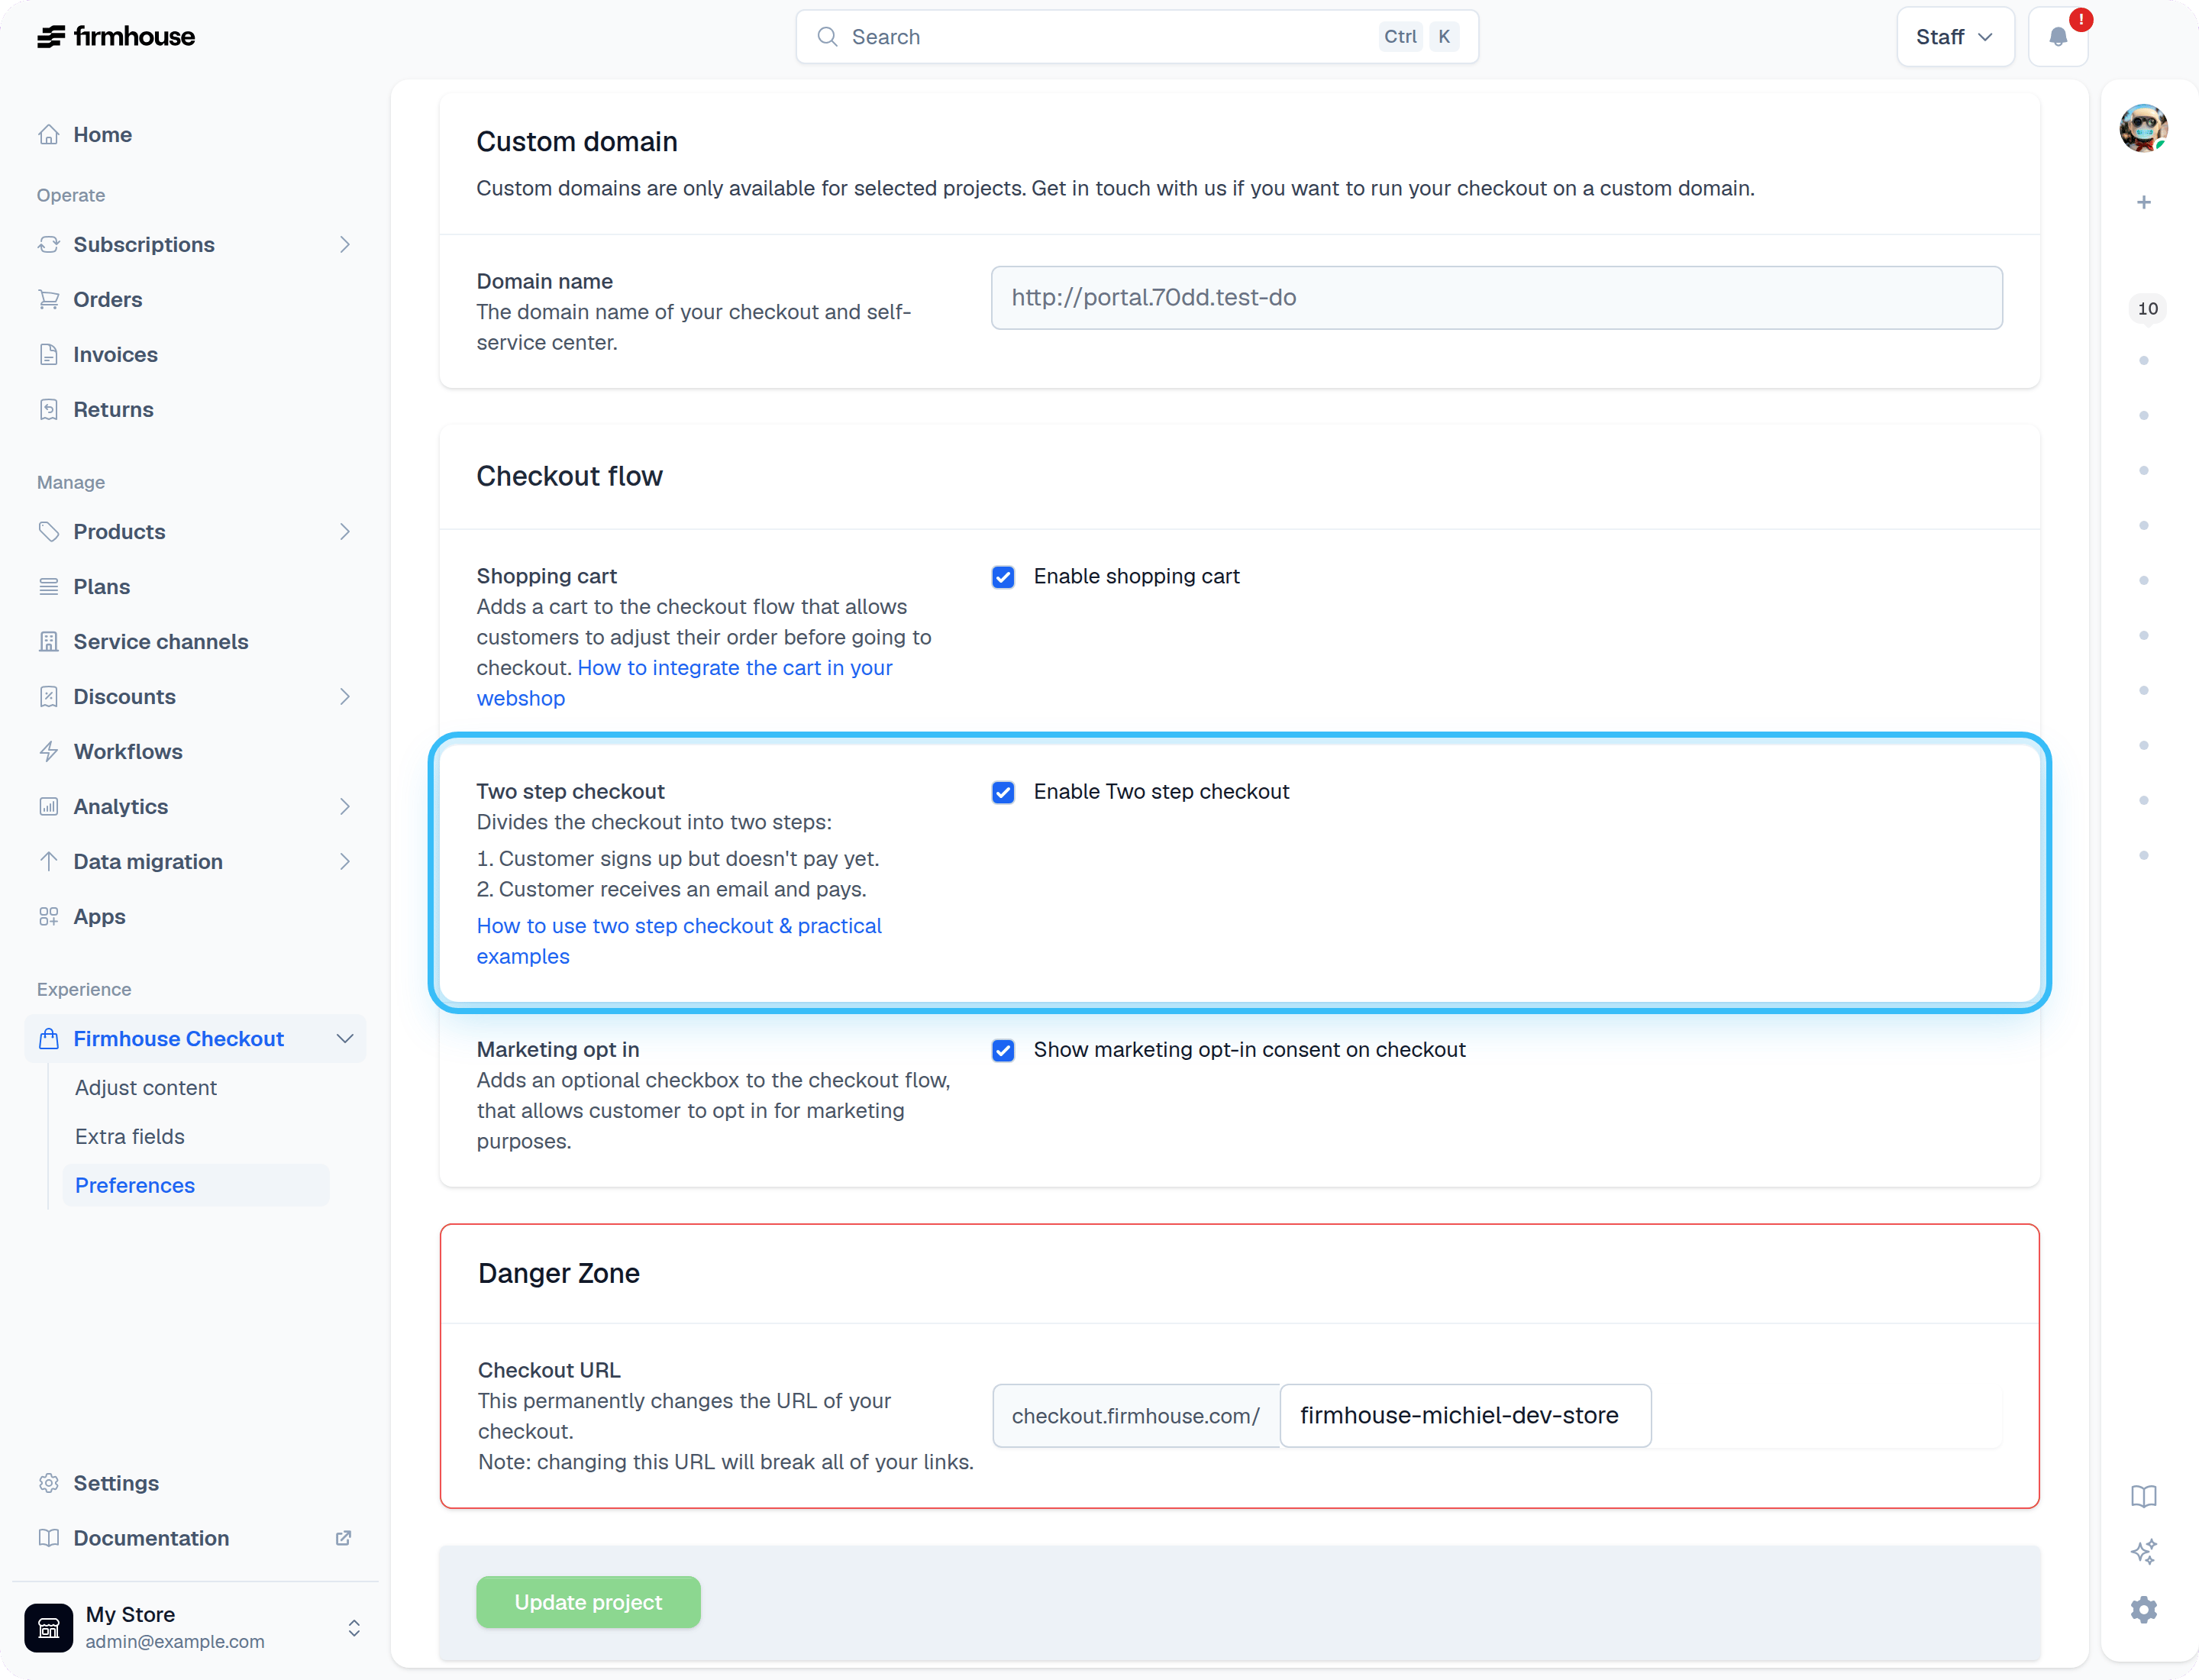Click the Settings cog icon in sidebar
This screenshot has height=1680, width=2199.
pos(49,1483)
